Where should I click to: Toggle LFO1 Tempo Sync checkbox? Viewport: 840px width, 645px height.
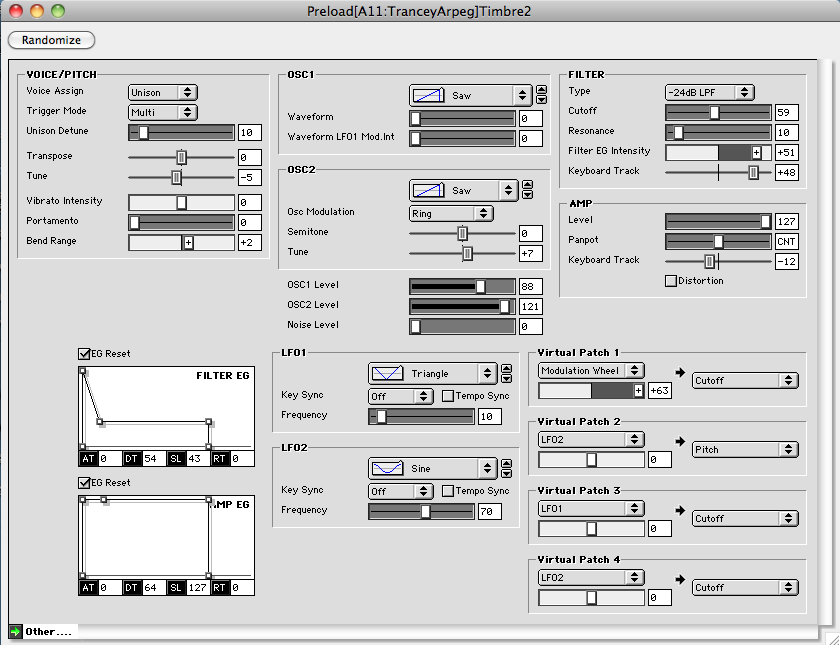point(448,396)
